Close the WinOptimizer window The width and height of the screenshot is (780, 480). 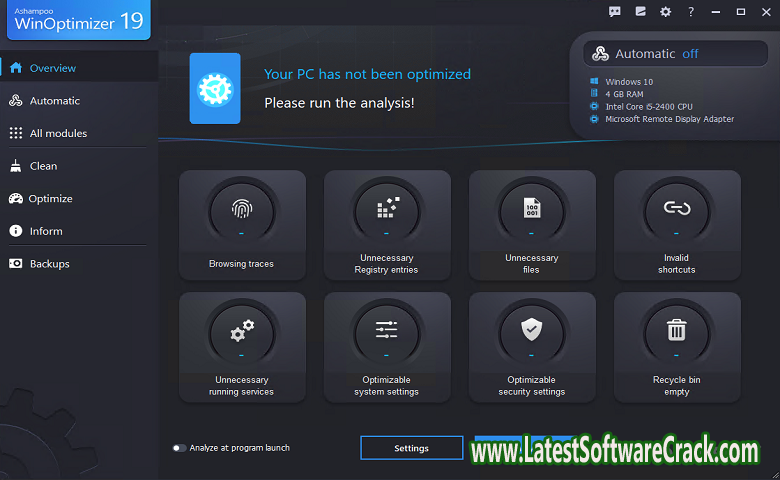766,12
